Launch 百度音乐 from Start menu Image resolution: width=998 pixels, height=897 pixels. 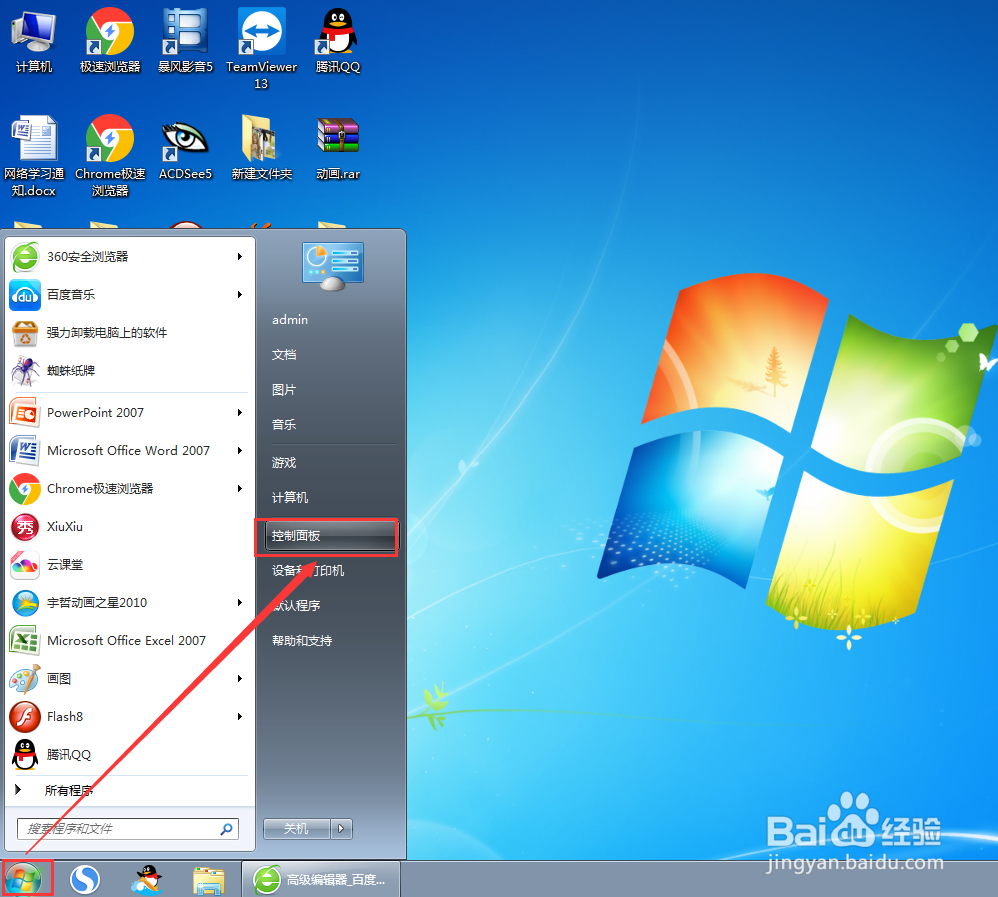[x=127, y=295]
